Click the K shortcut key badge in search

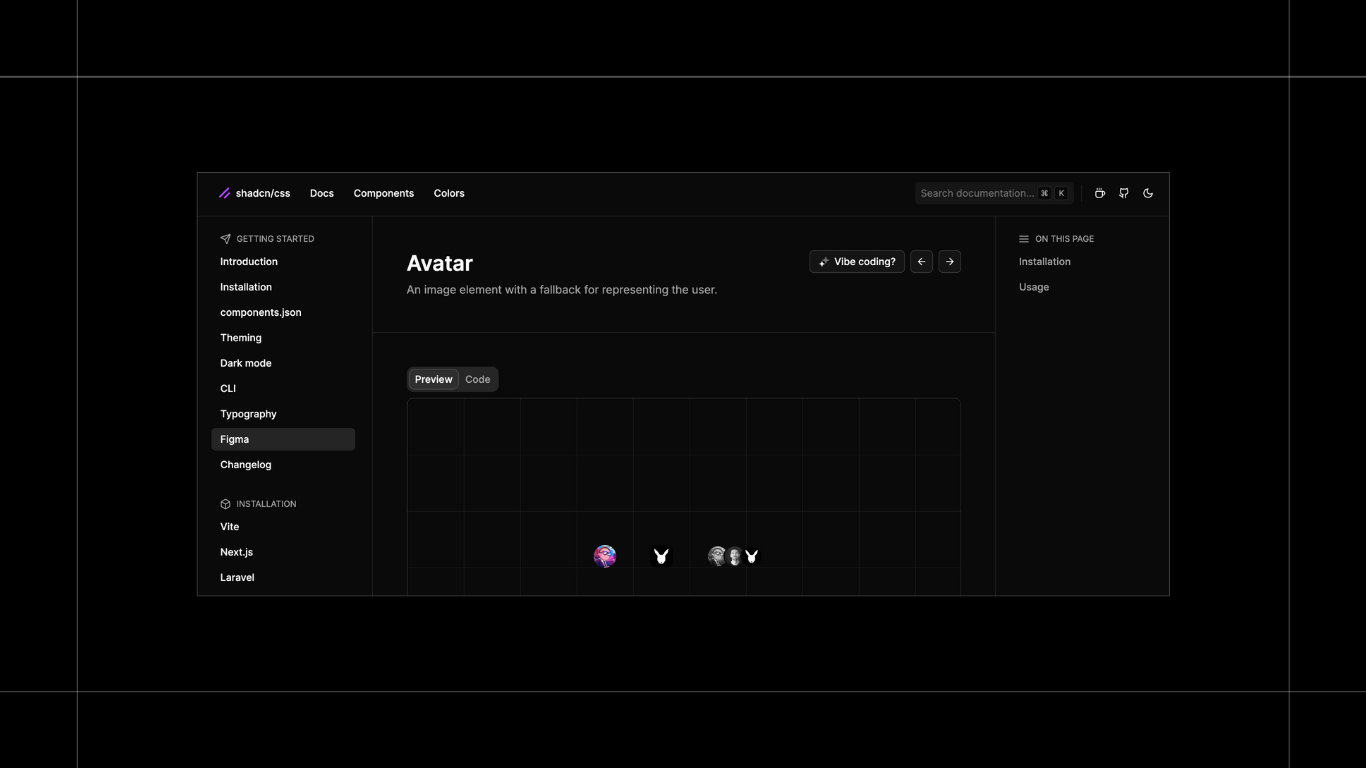[1061, 193]
